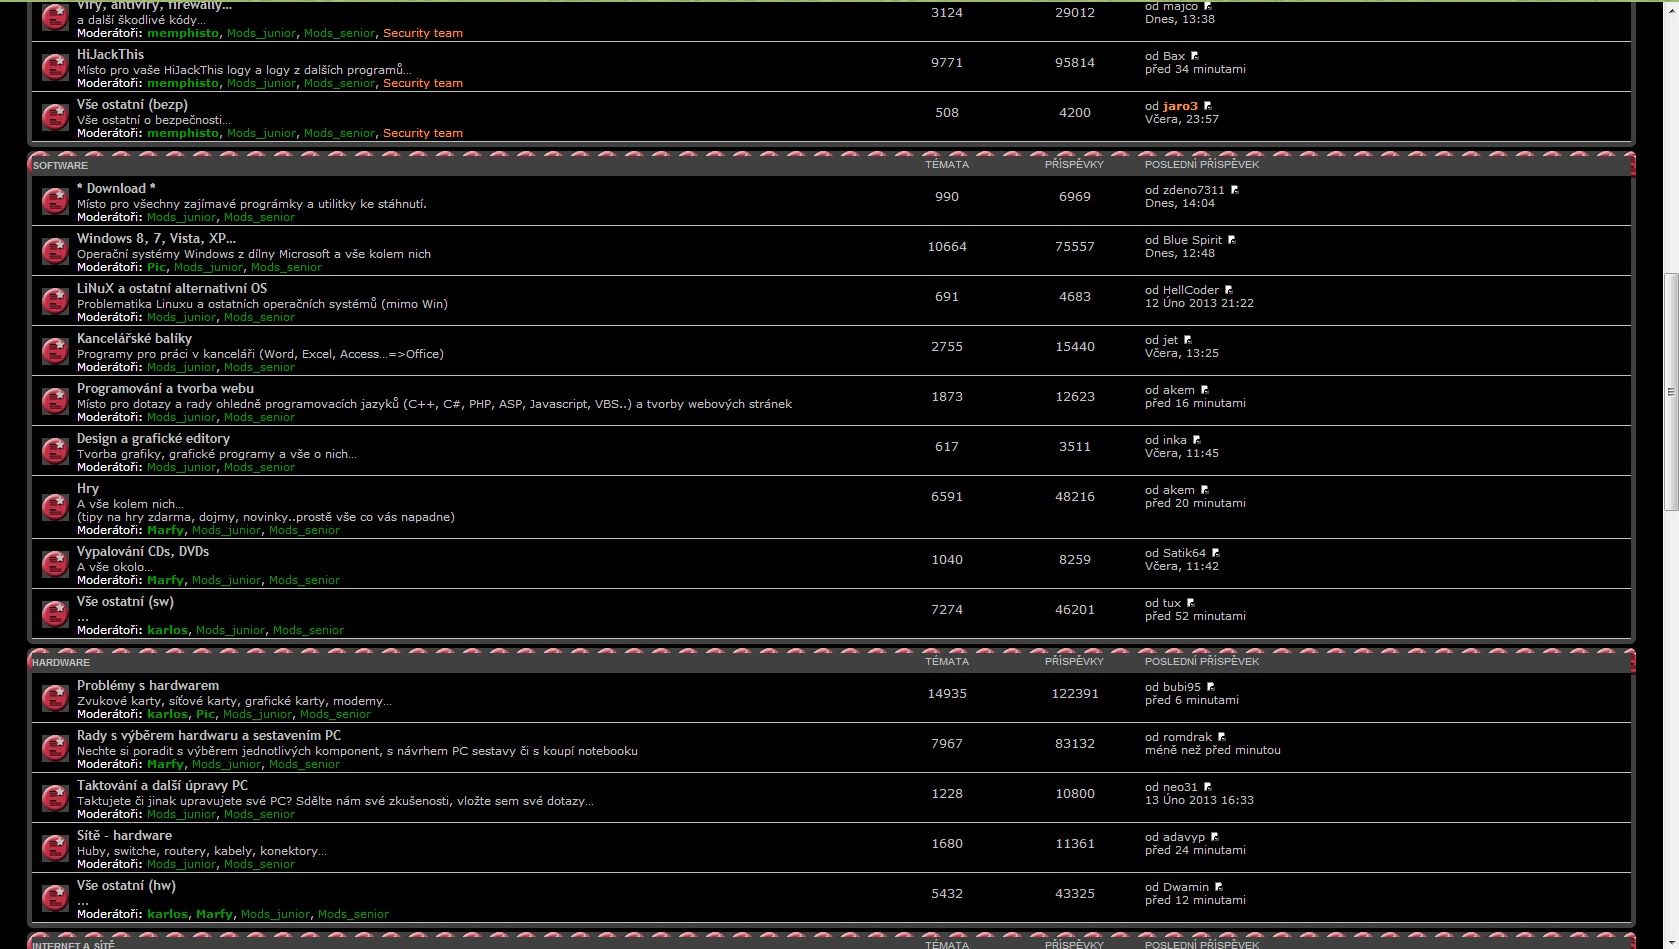Viewport: 1679px width, 949px height.
Task: Select the forum icon for Vypalování CDs, DVDs
Action: (x=54, y=564)
